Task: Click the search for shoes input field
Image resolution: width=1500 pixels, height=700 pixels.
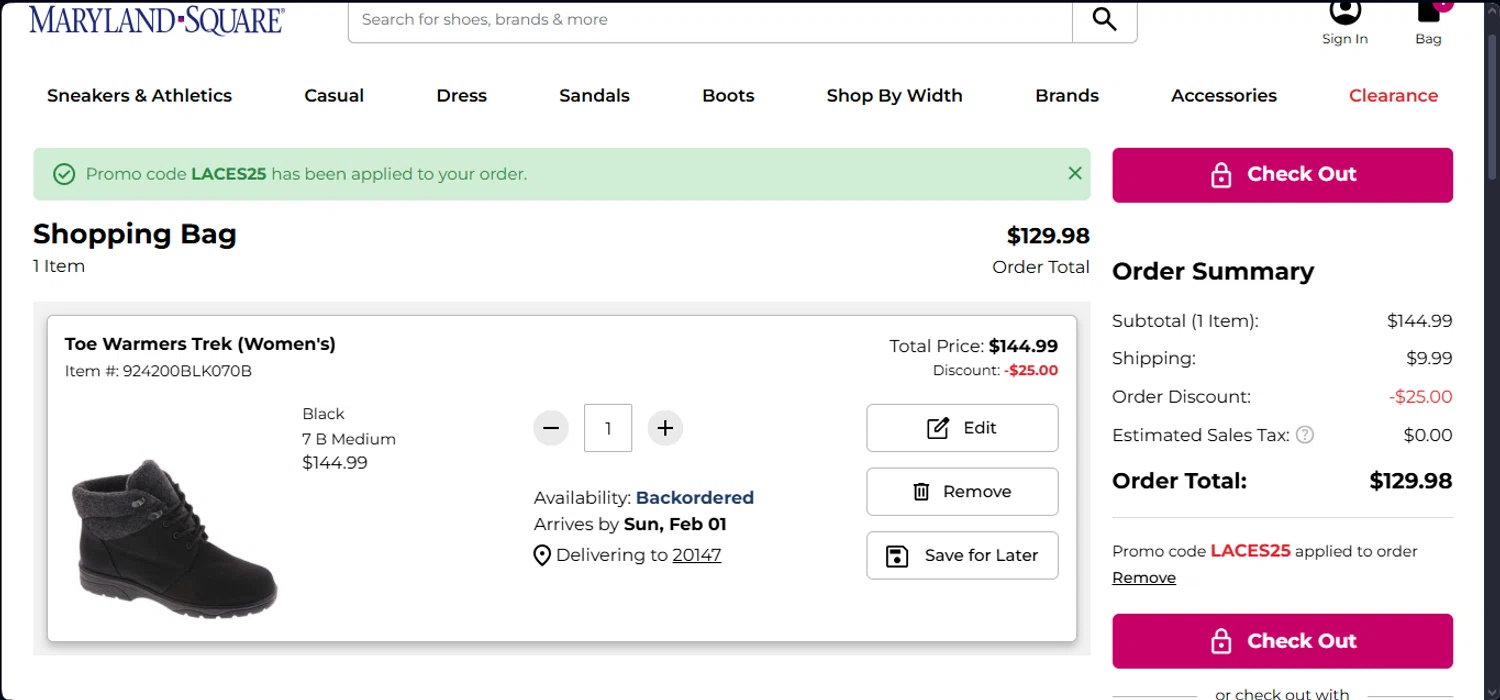Action: point(710,19)
